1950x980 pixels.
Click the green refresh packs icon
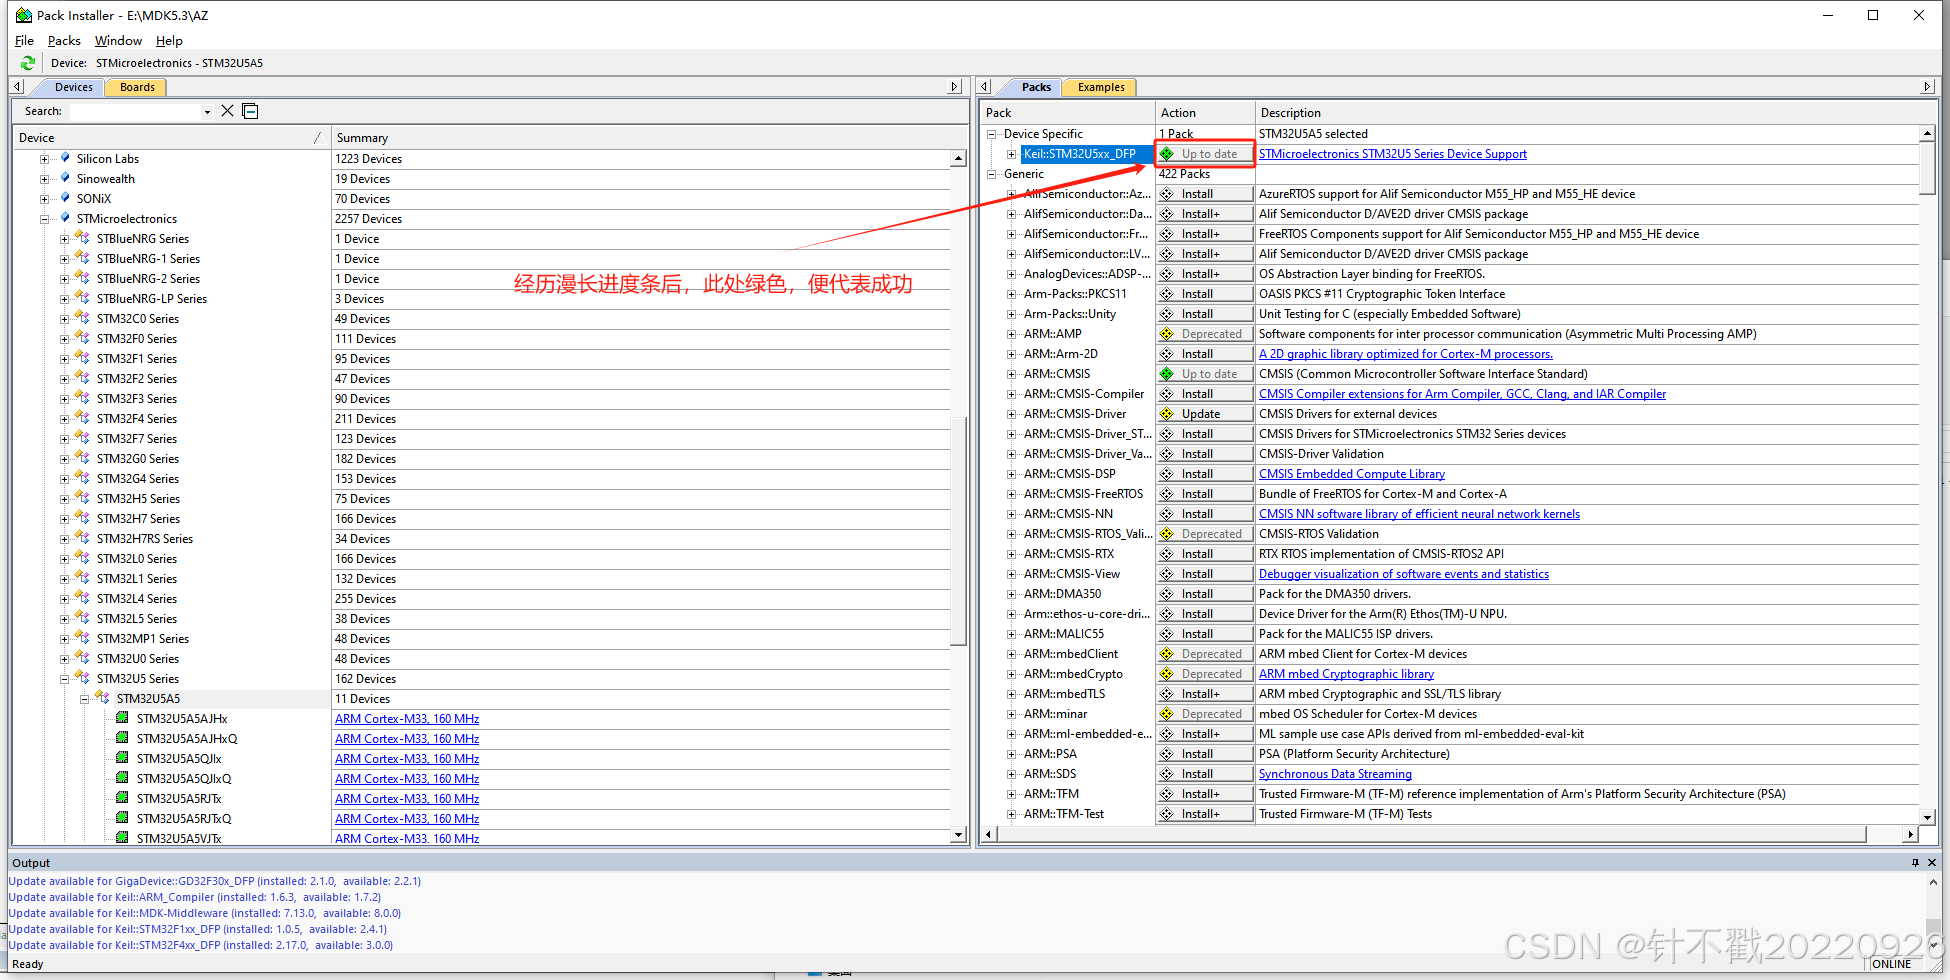click(28, 63)
